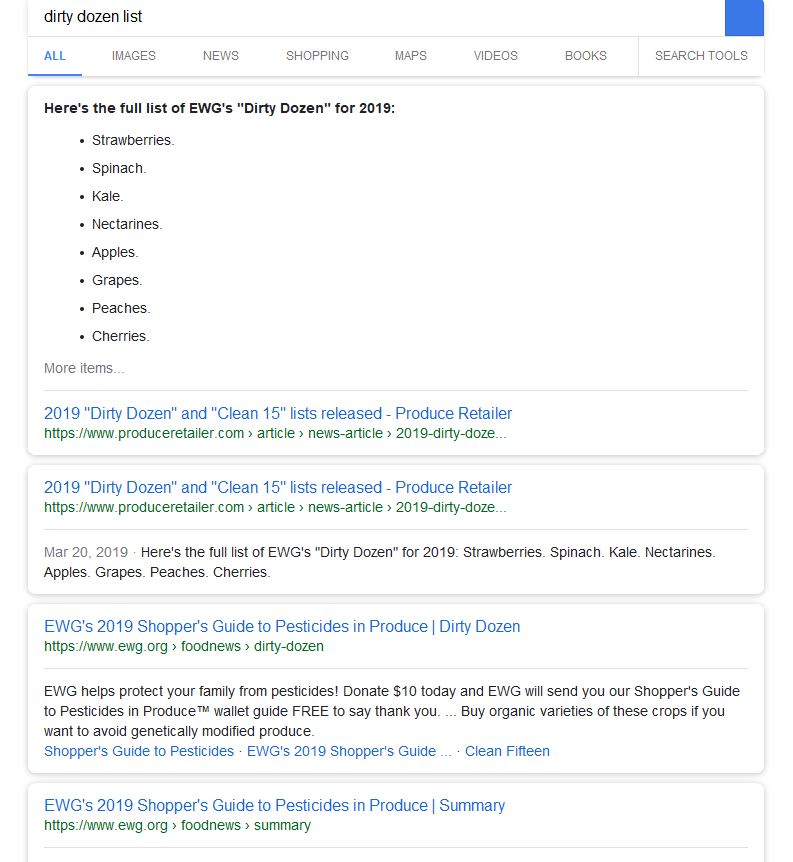Image resolution: width=793 pixels, height=862 pixels.
Task: Click the snippet heading "Here's the full list of EWG's..."
Action: click(219, 108)
